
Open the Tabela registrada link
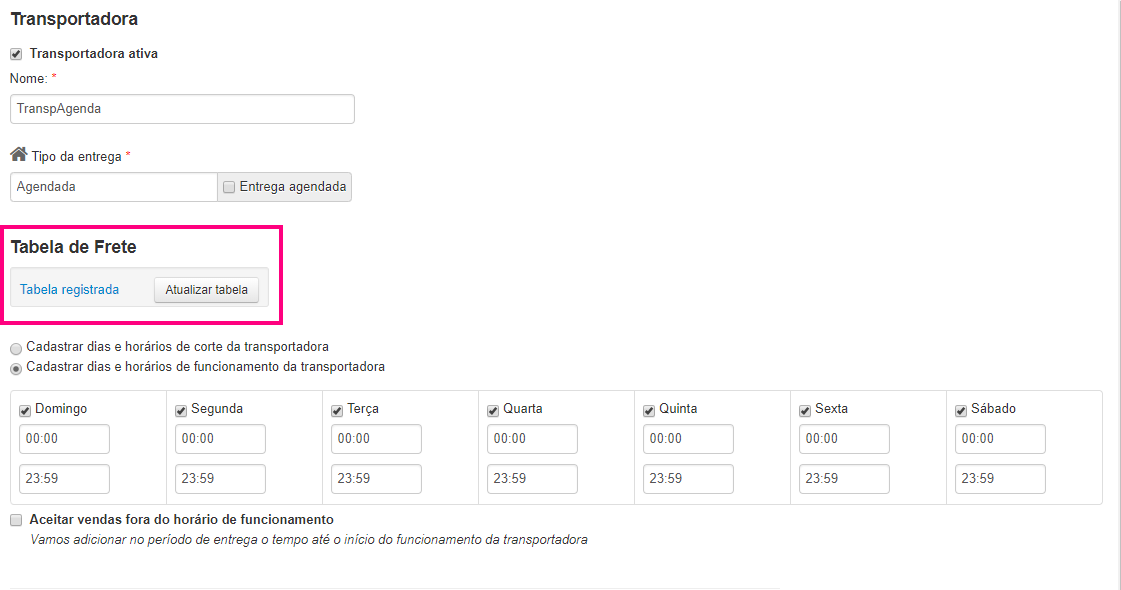coord(69,290)
